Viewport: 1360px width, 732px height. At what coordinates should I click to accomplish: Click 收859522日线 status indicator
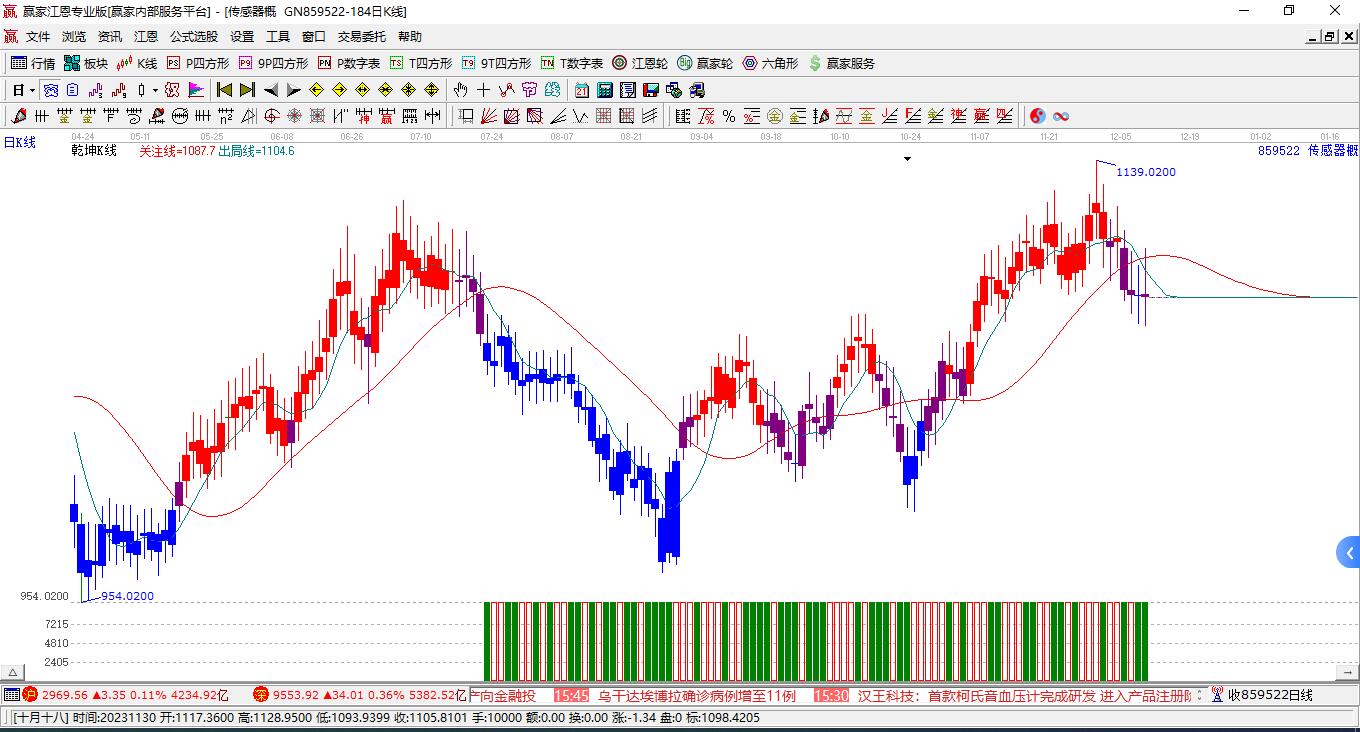click(1270, 695)
